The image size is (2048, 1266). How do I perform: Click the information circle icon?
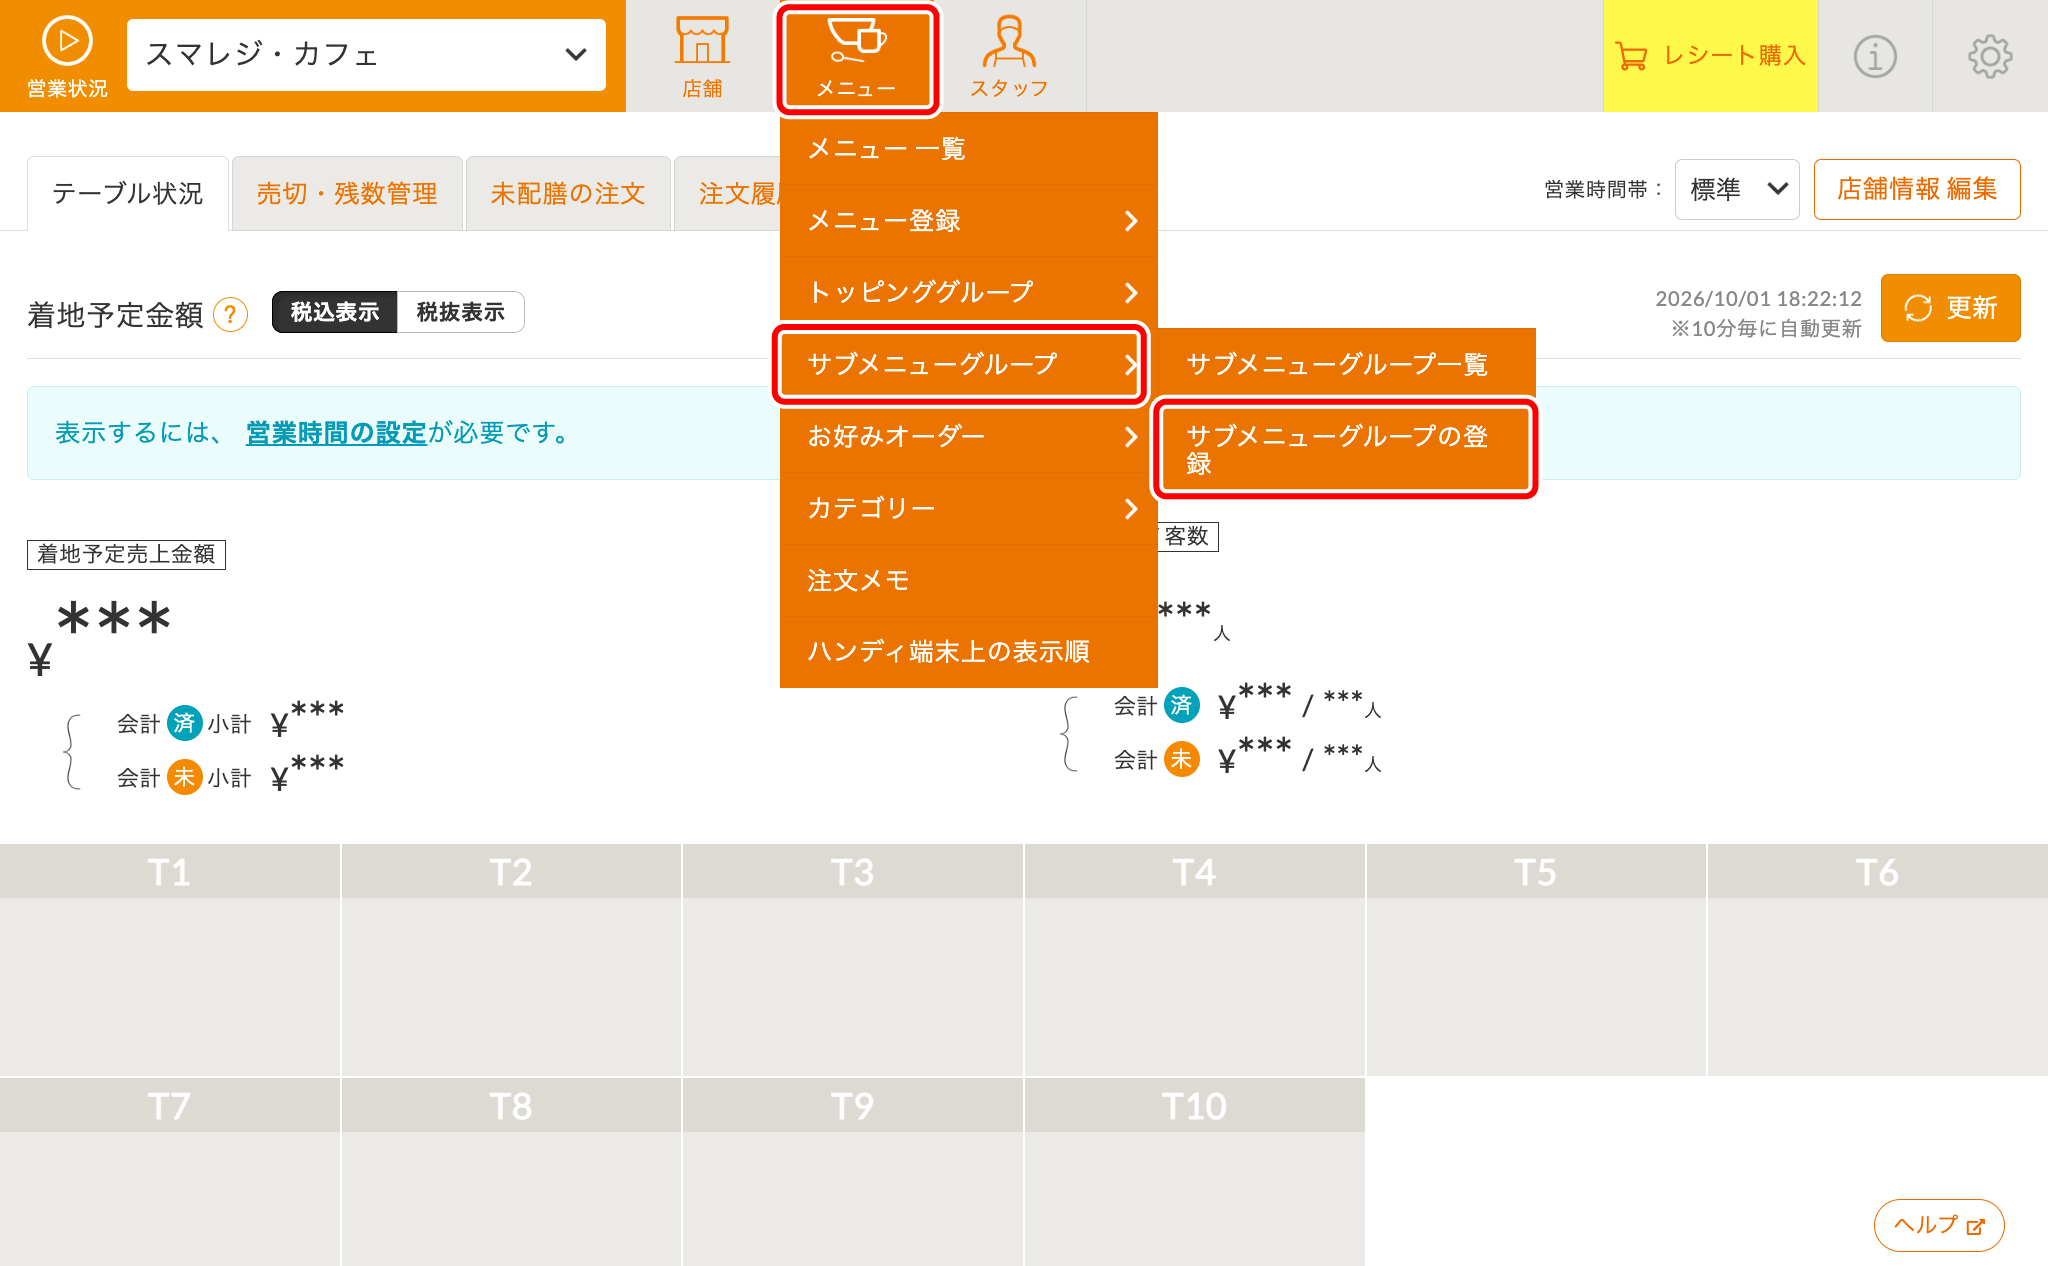tap(1875, 56)
